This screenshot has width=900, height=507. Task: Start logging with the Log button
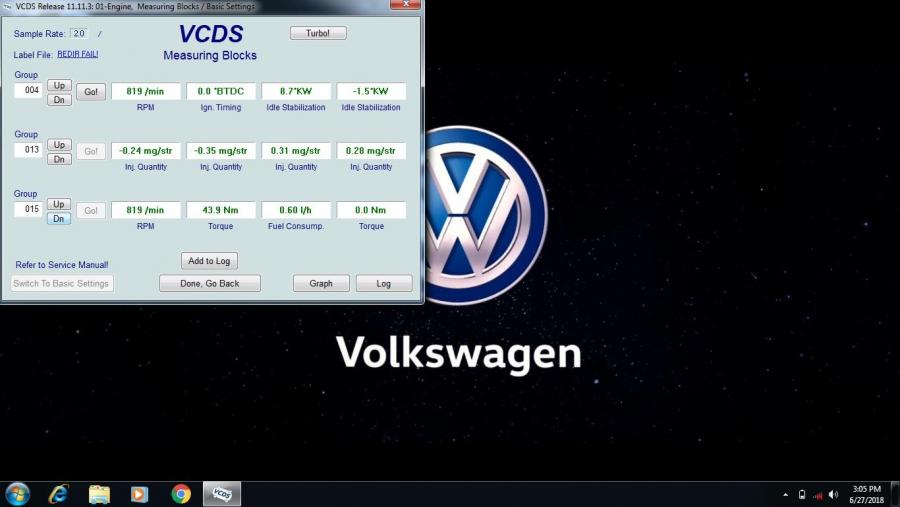[x=383, y=284]
